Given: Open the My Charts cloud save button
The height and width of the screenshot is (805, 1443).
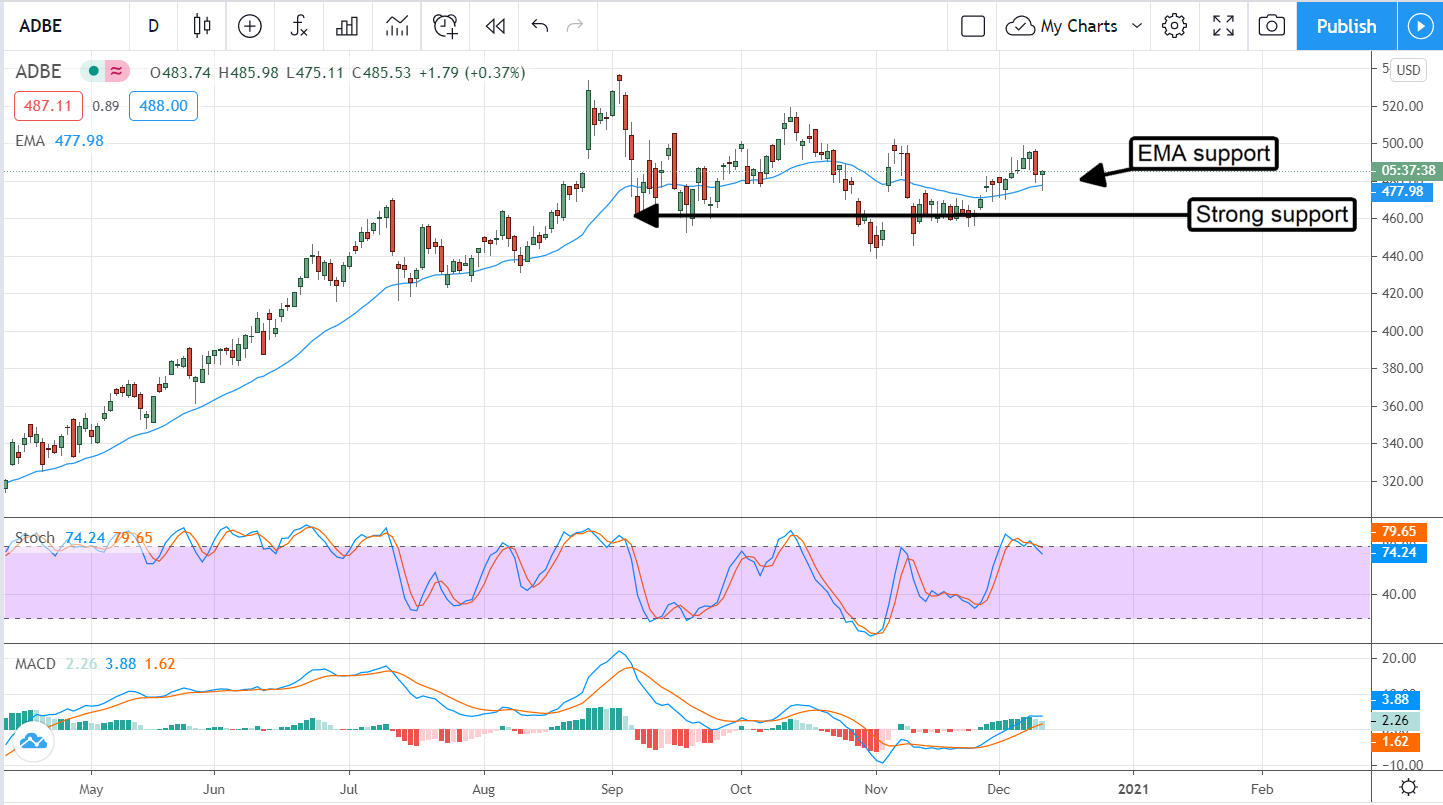Looking at the screenshot, I should coord(1062,26).
